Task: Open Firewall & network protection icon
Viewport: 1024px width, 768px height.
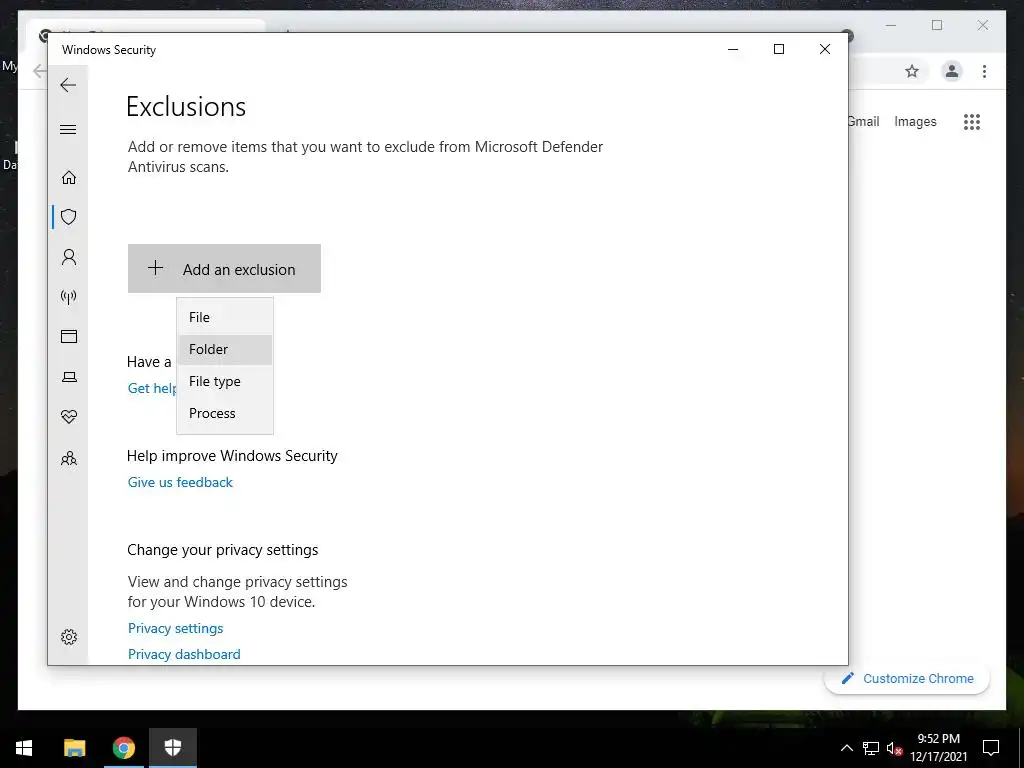Action: coord(69,297)
